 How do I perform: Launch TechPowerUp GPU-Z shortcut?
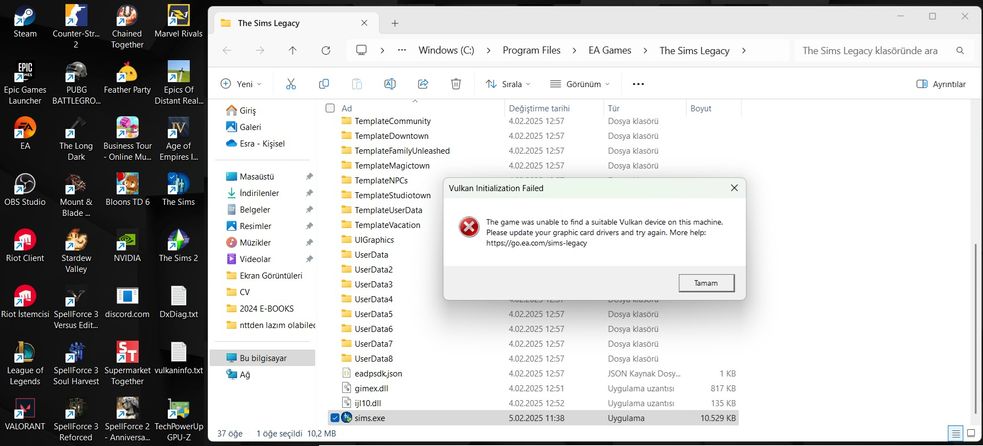pyautogui.click(x=179, y=418)
